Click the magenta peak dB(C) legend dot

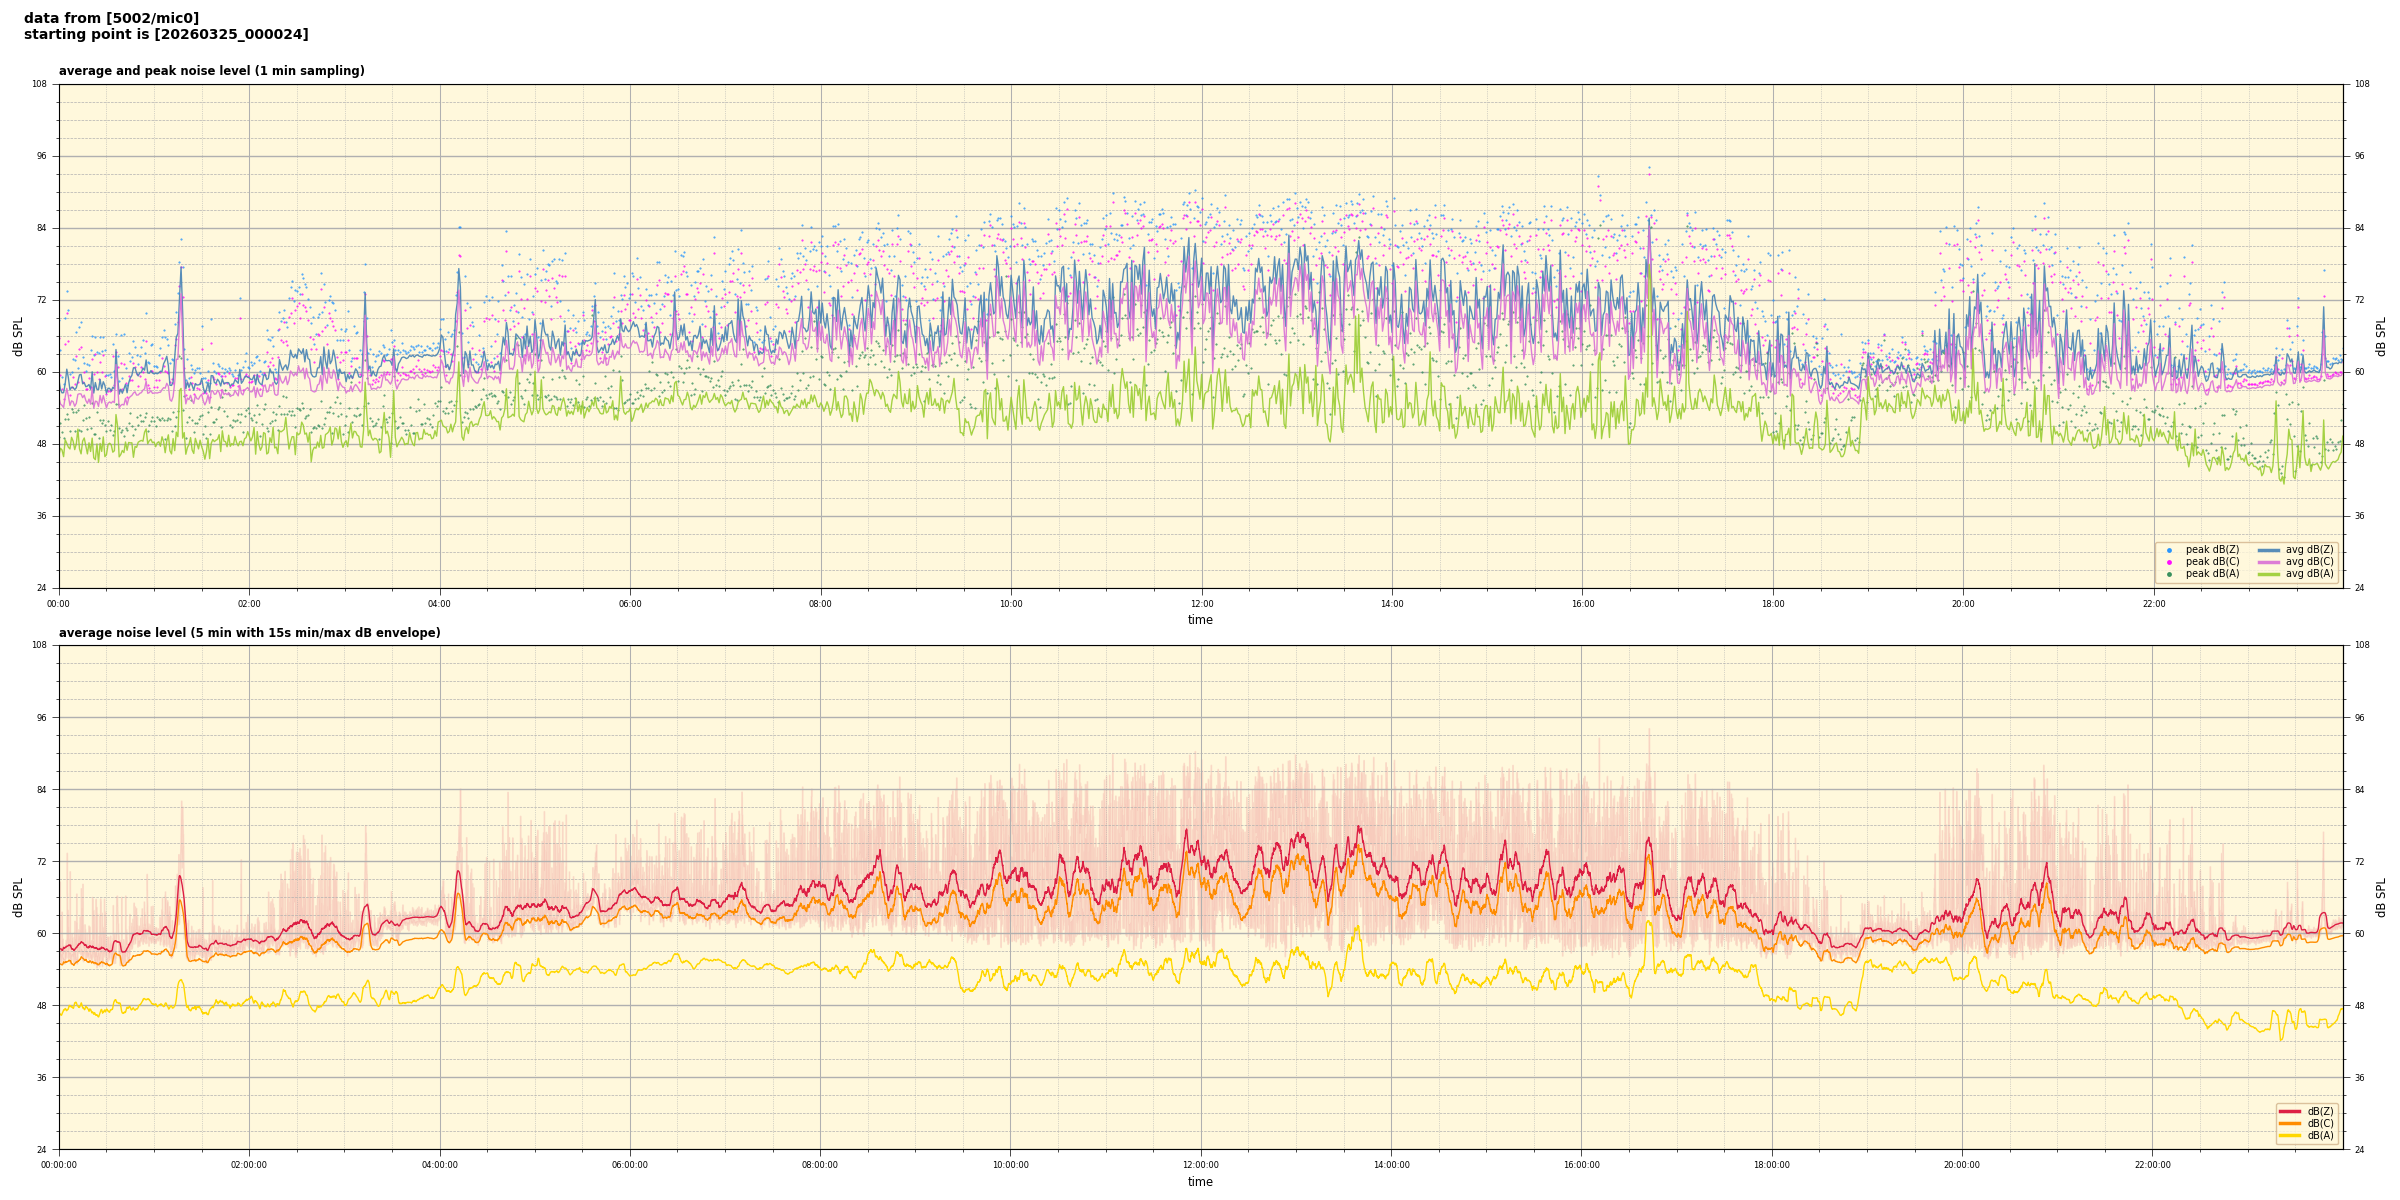point(2169,562)
